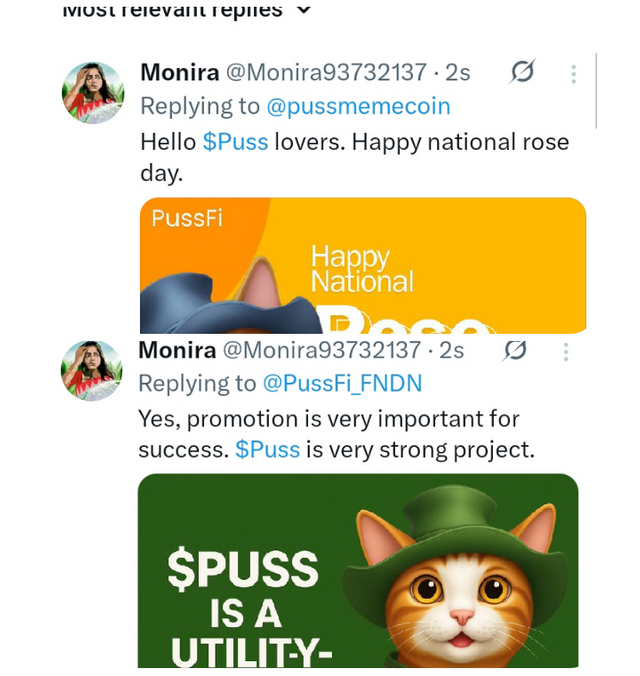This screenshot has width=640, height=676.
Task: Click the 2s timestamp on the rose day reply
Action: 459,73
